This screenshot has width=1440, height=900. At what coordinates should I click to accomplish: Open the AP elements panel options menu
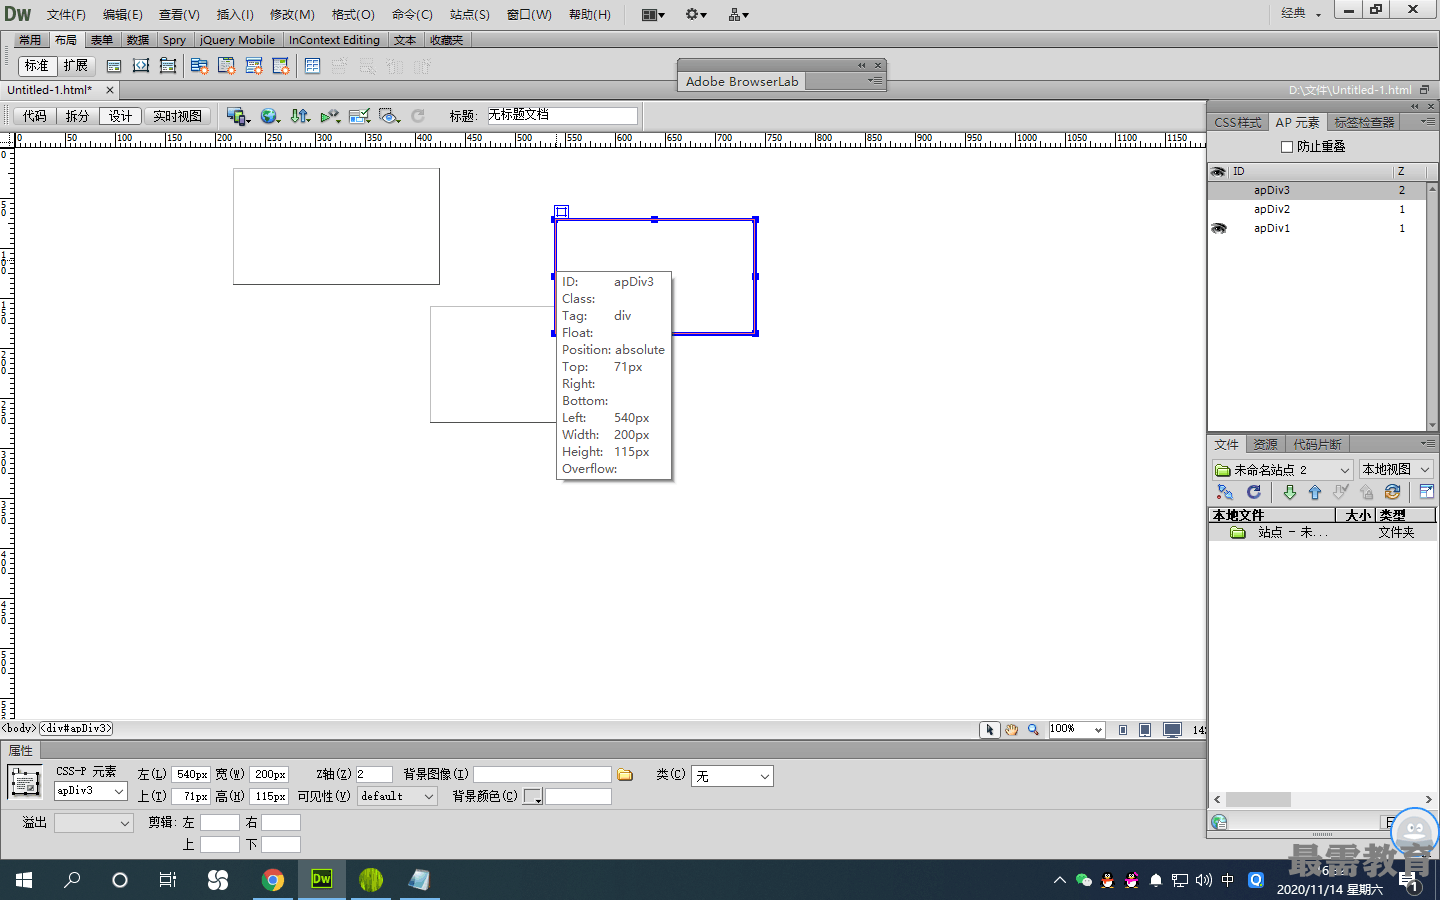1427,121
